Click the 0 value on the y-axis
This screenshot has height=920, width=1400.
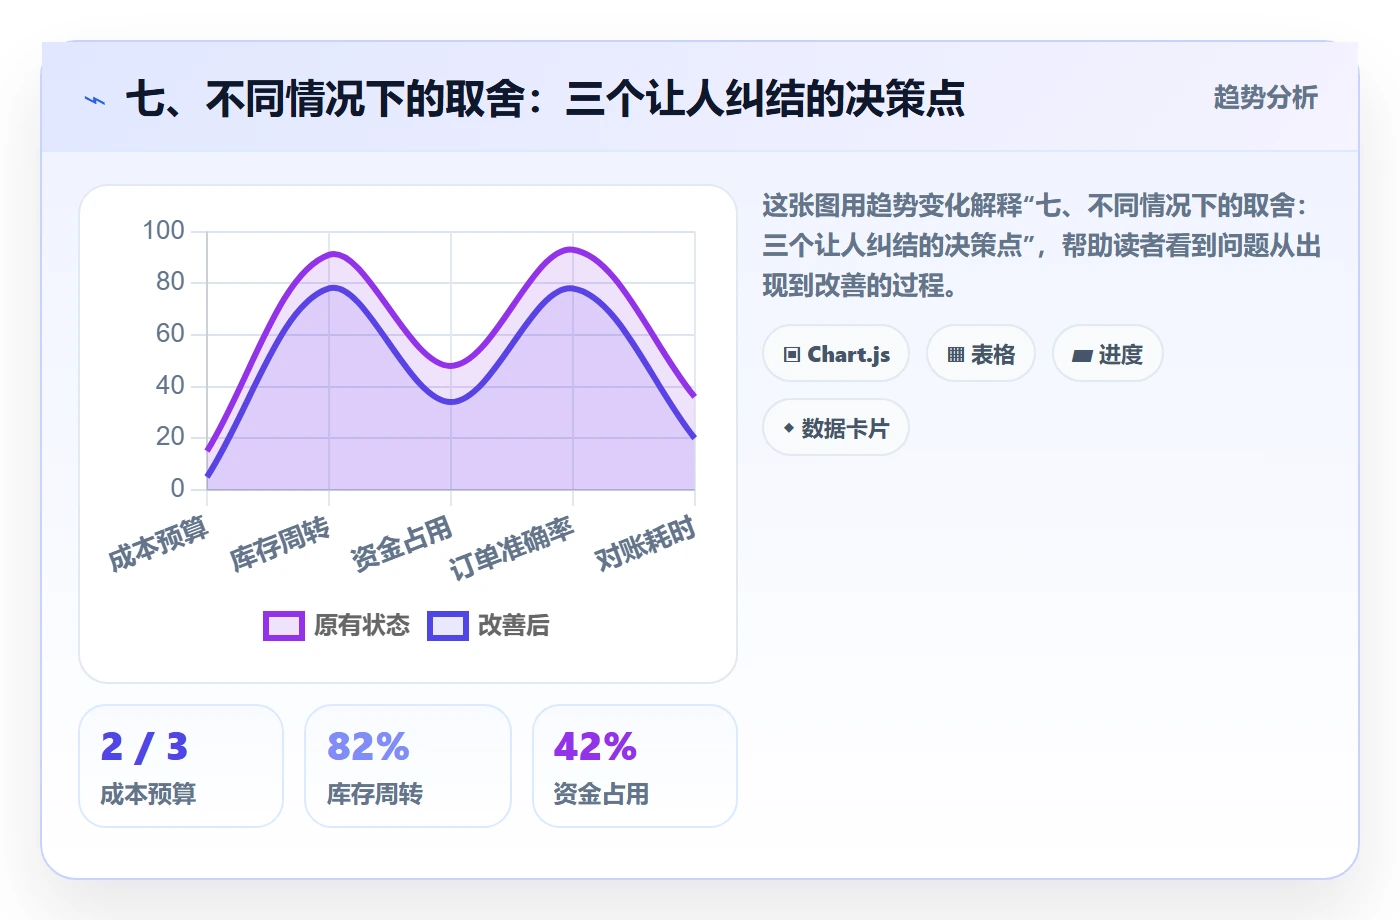(x=178, y=489)
